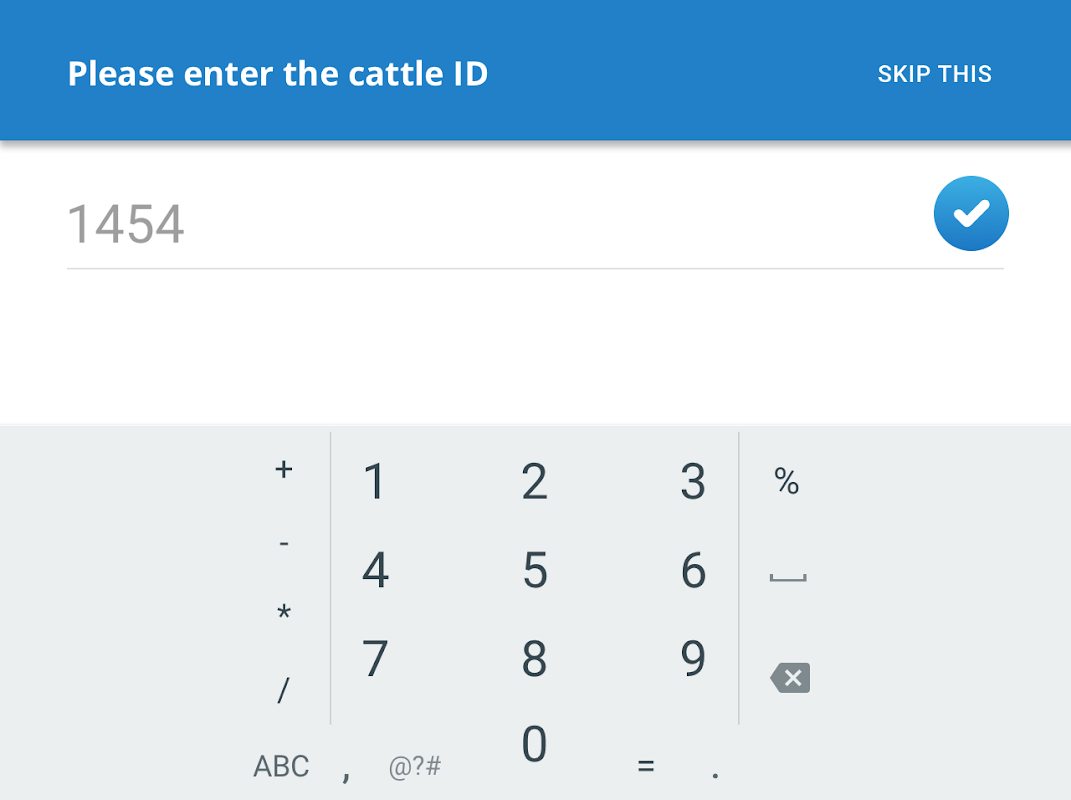Click SKIP THIS in the header
The image size is (1071, 800).
coord(934,74)
